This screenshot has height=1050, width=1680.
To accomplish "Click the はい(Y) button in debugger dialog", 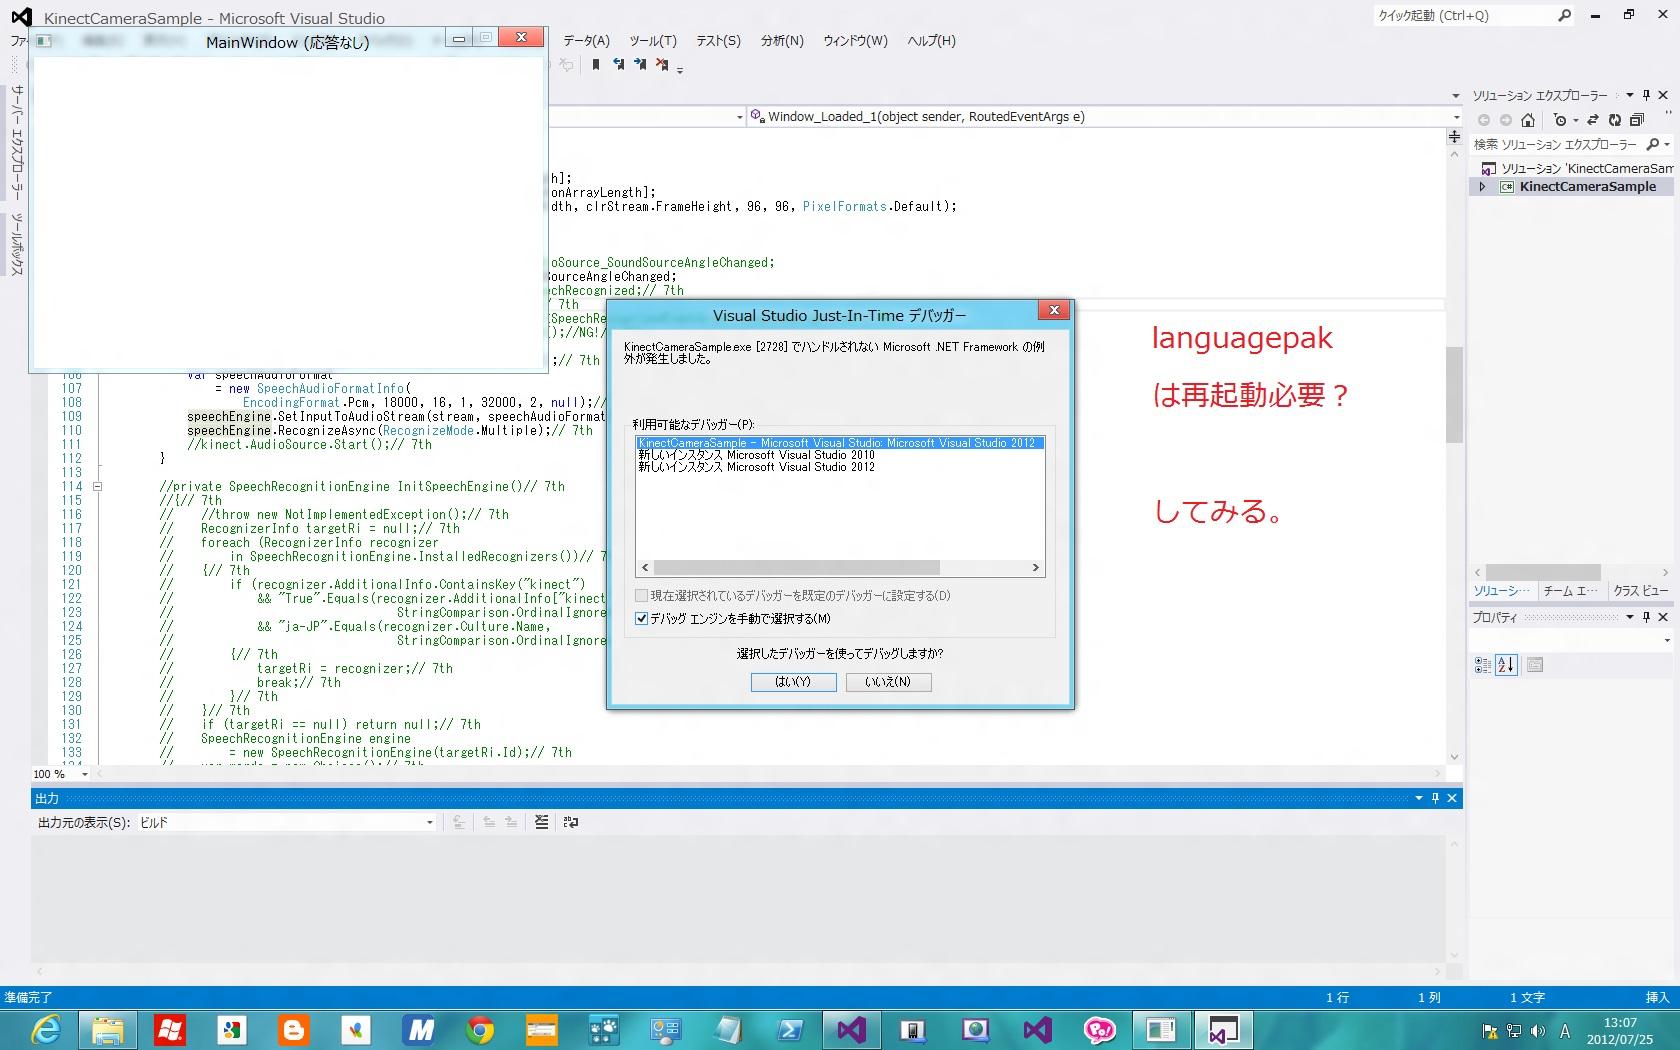I will [x=793, y=682].
